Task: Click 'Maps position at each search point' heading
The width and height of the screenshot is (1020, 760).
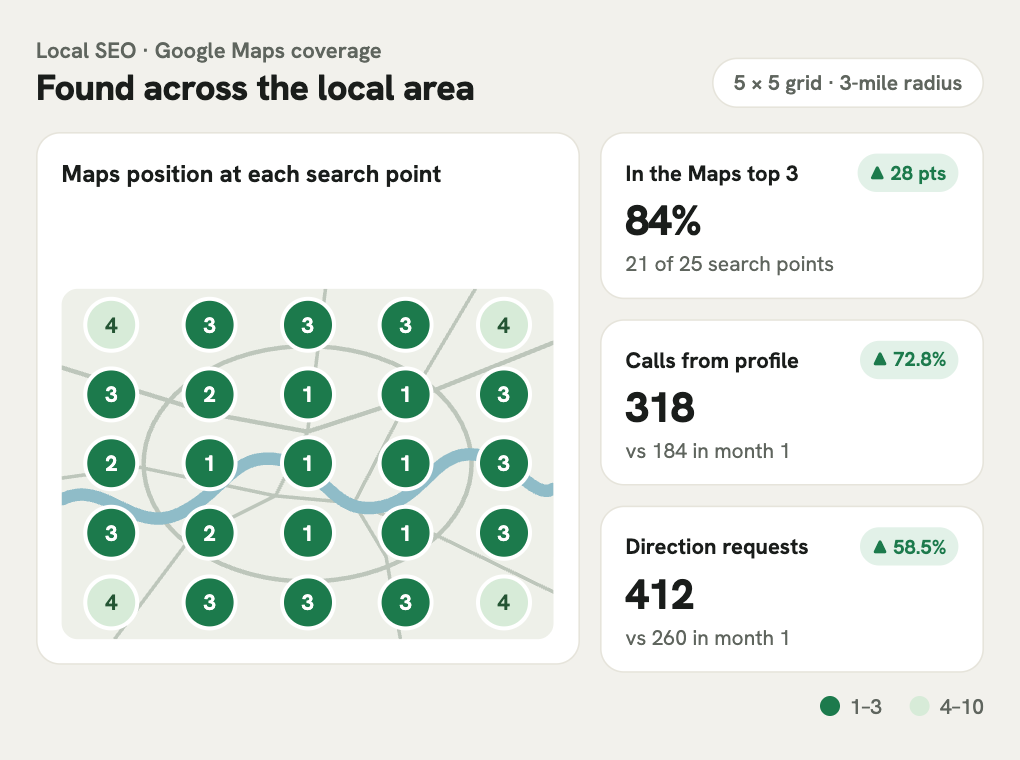Action: [251, 174]
